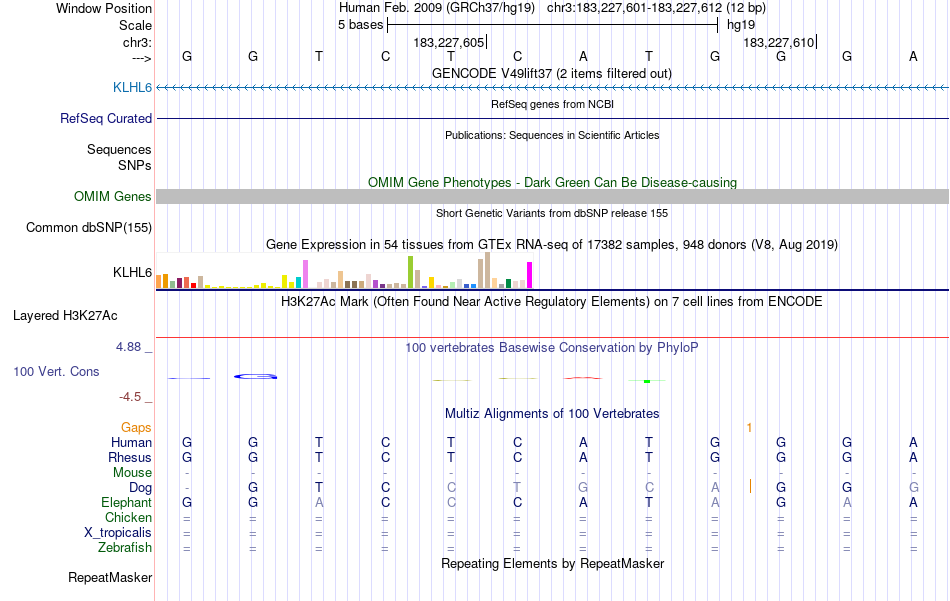Select the Elephant alignment row label
950x601 pixels.
pyautogui.click(x=127, y=502)
